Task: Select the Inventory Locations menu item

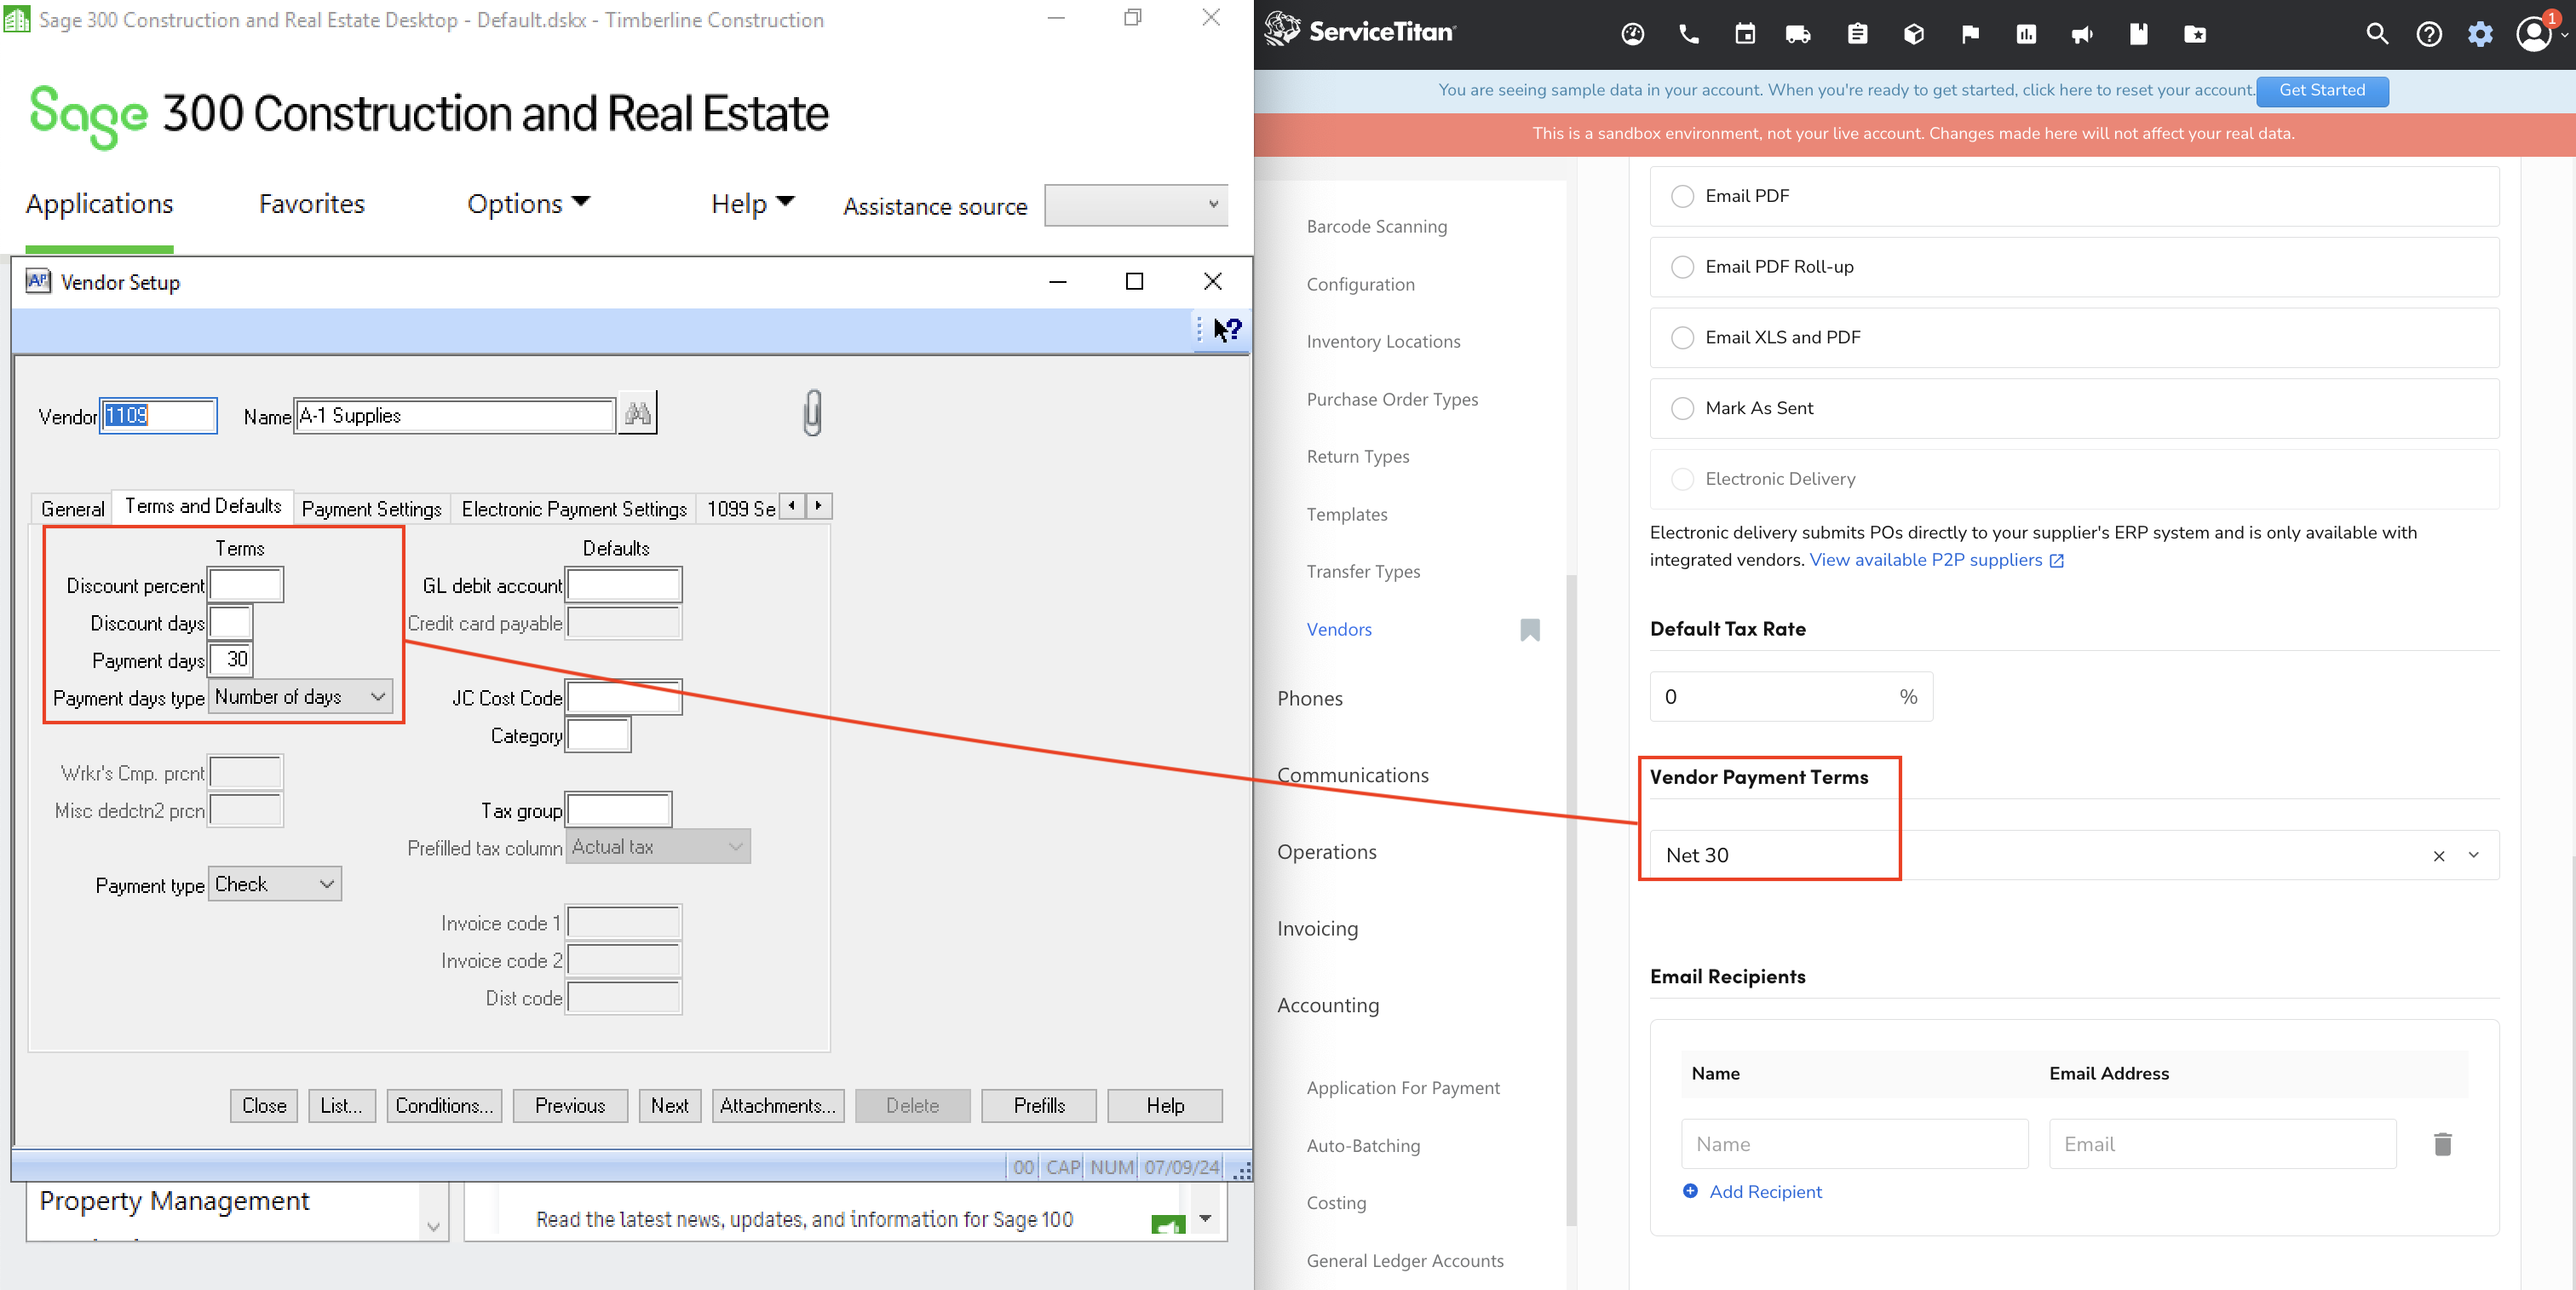Action: point(1382,341)
